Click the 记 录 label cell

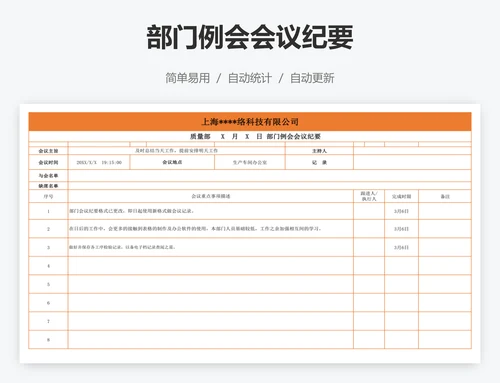click(x=319, y=162)
